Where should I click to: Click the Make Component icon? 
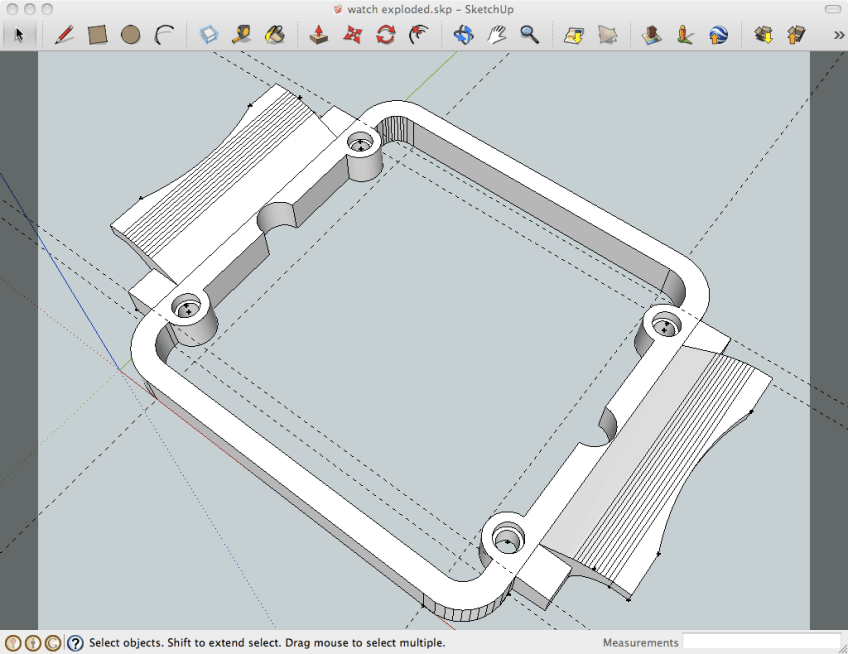(208, 33)
